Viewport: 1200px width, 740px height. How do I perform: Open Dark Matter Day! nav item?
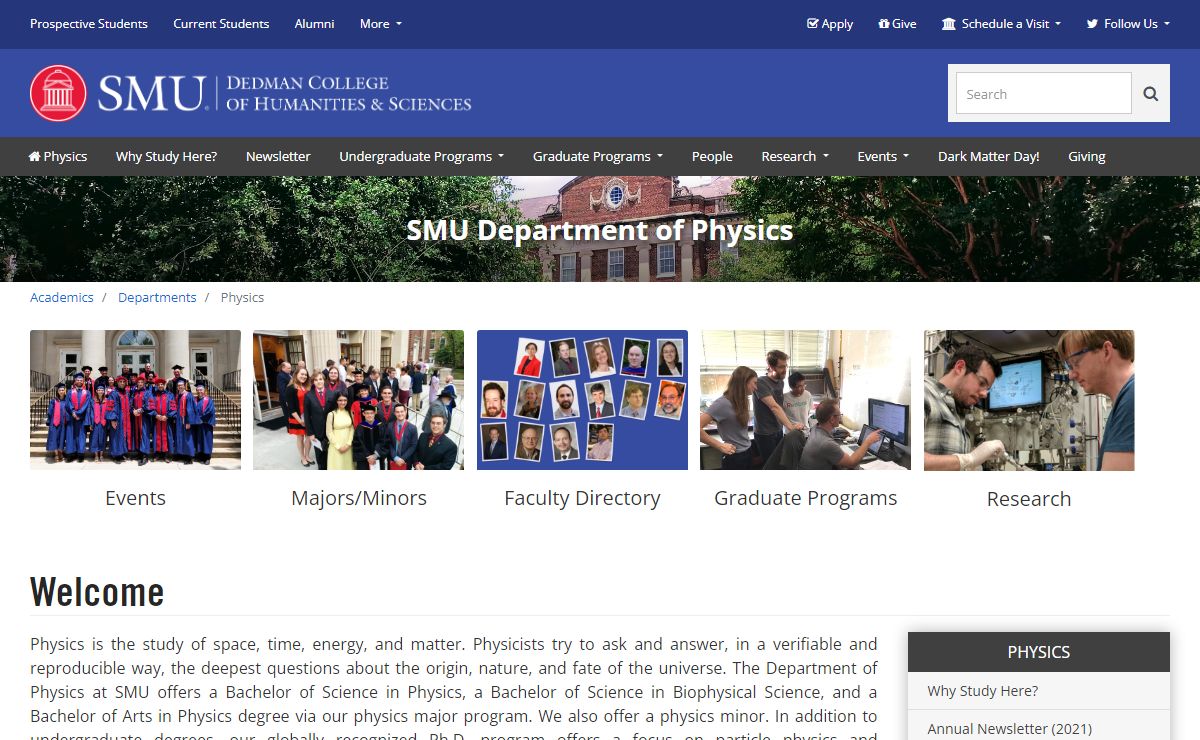(x=989, y=156)
